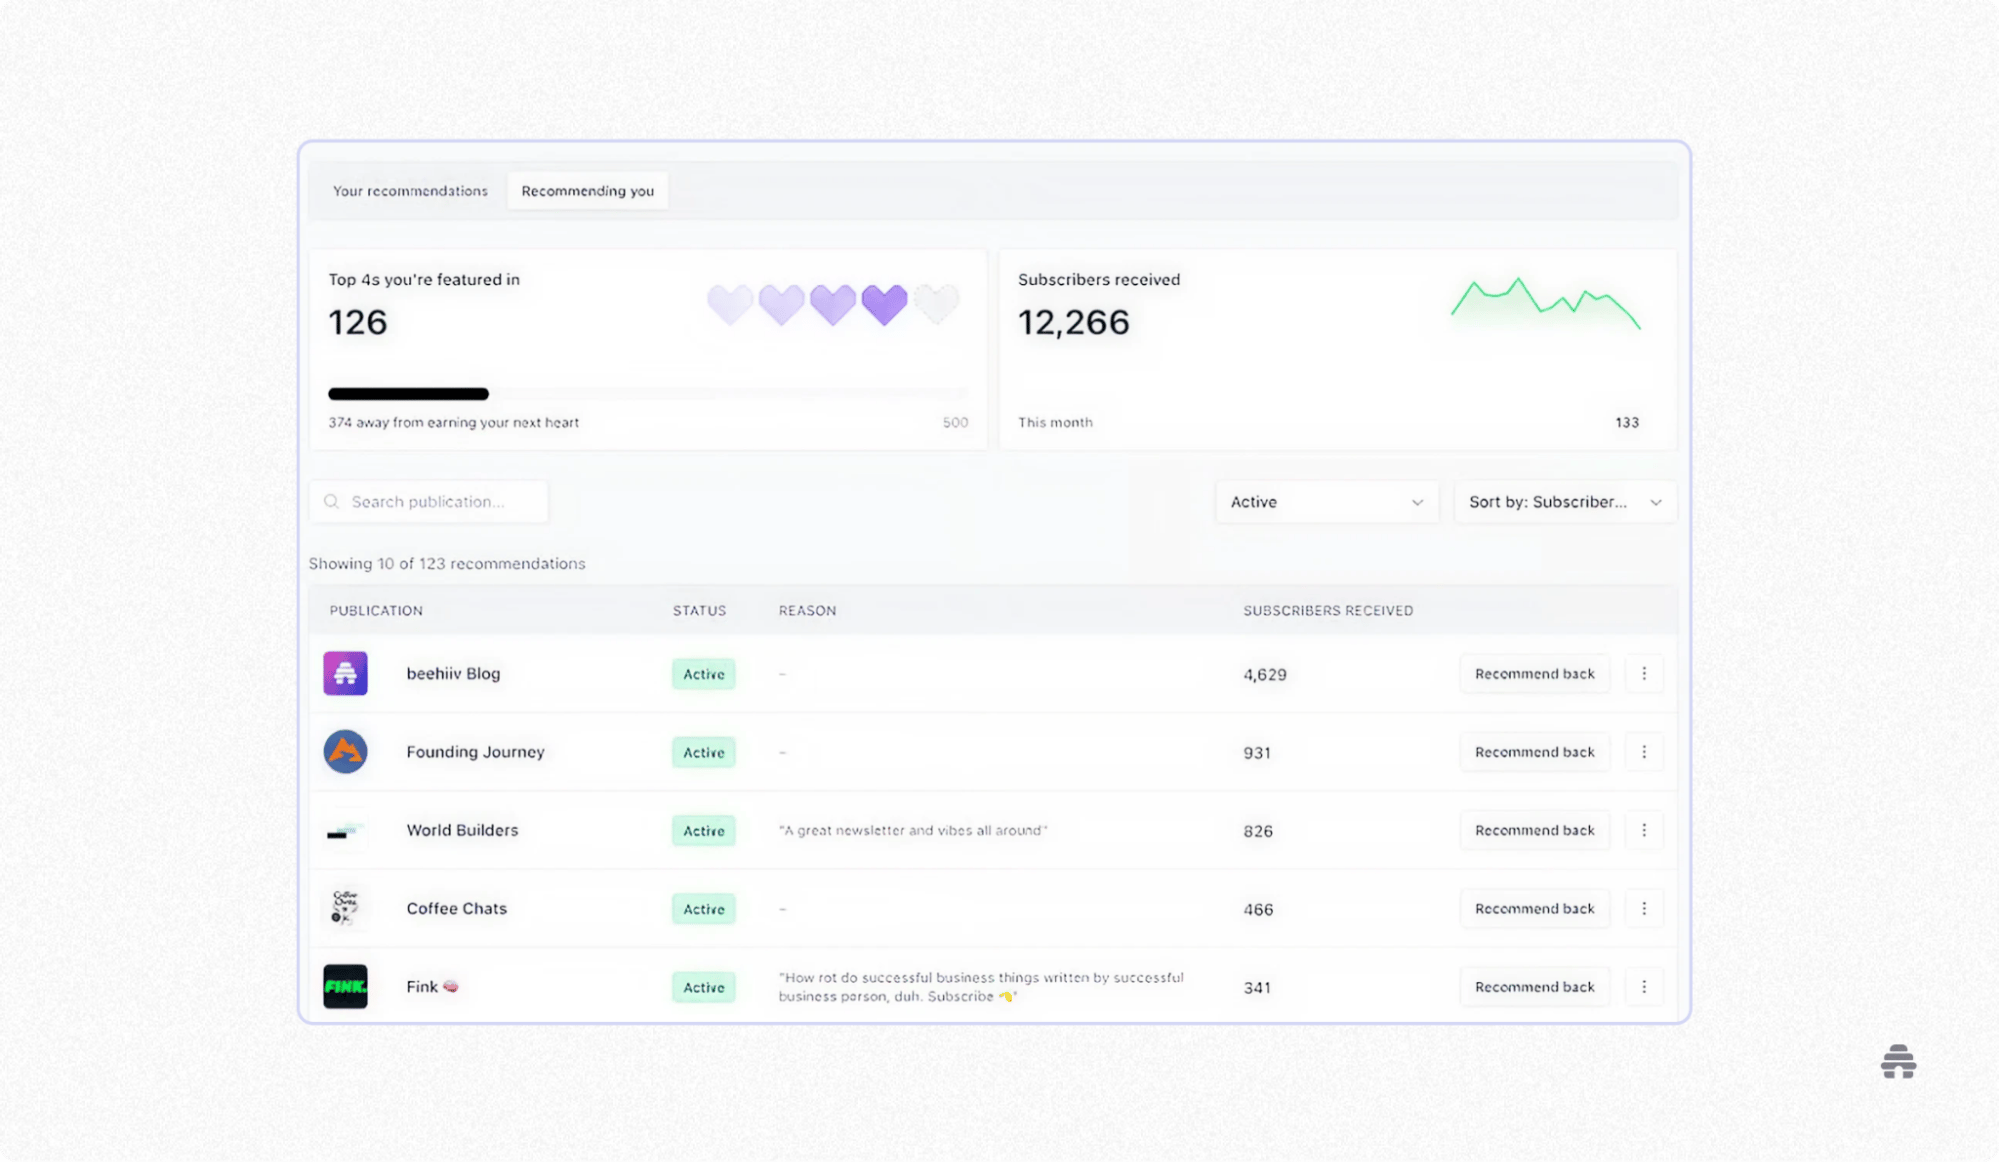Click the Fink publication logo
Screen dimensions: 1999x1162
pyautogui.click(x=344, y=986)
